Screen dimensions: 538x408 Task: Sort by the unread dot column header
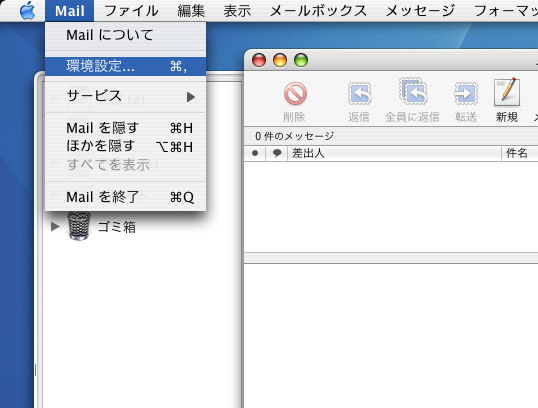point(255,153)
